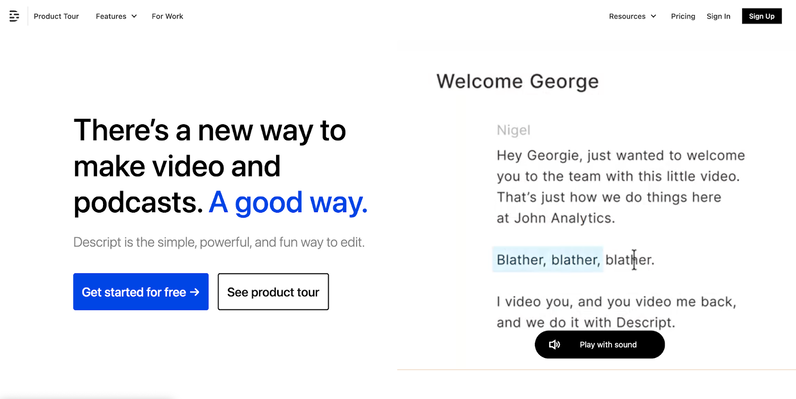
Task: Click the black Sign Up button
Action: click(761, 16)
